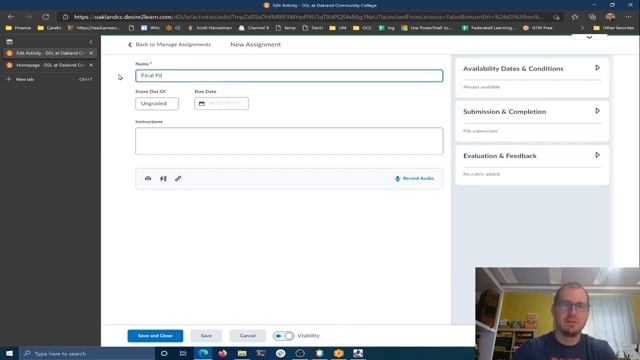Open the Due Date calendar picker
The height and width of the screenshot is (360, 640).
click(221, 104)
